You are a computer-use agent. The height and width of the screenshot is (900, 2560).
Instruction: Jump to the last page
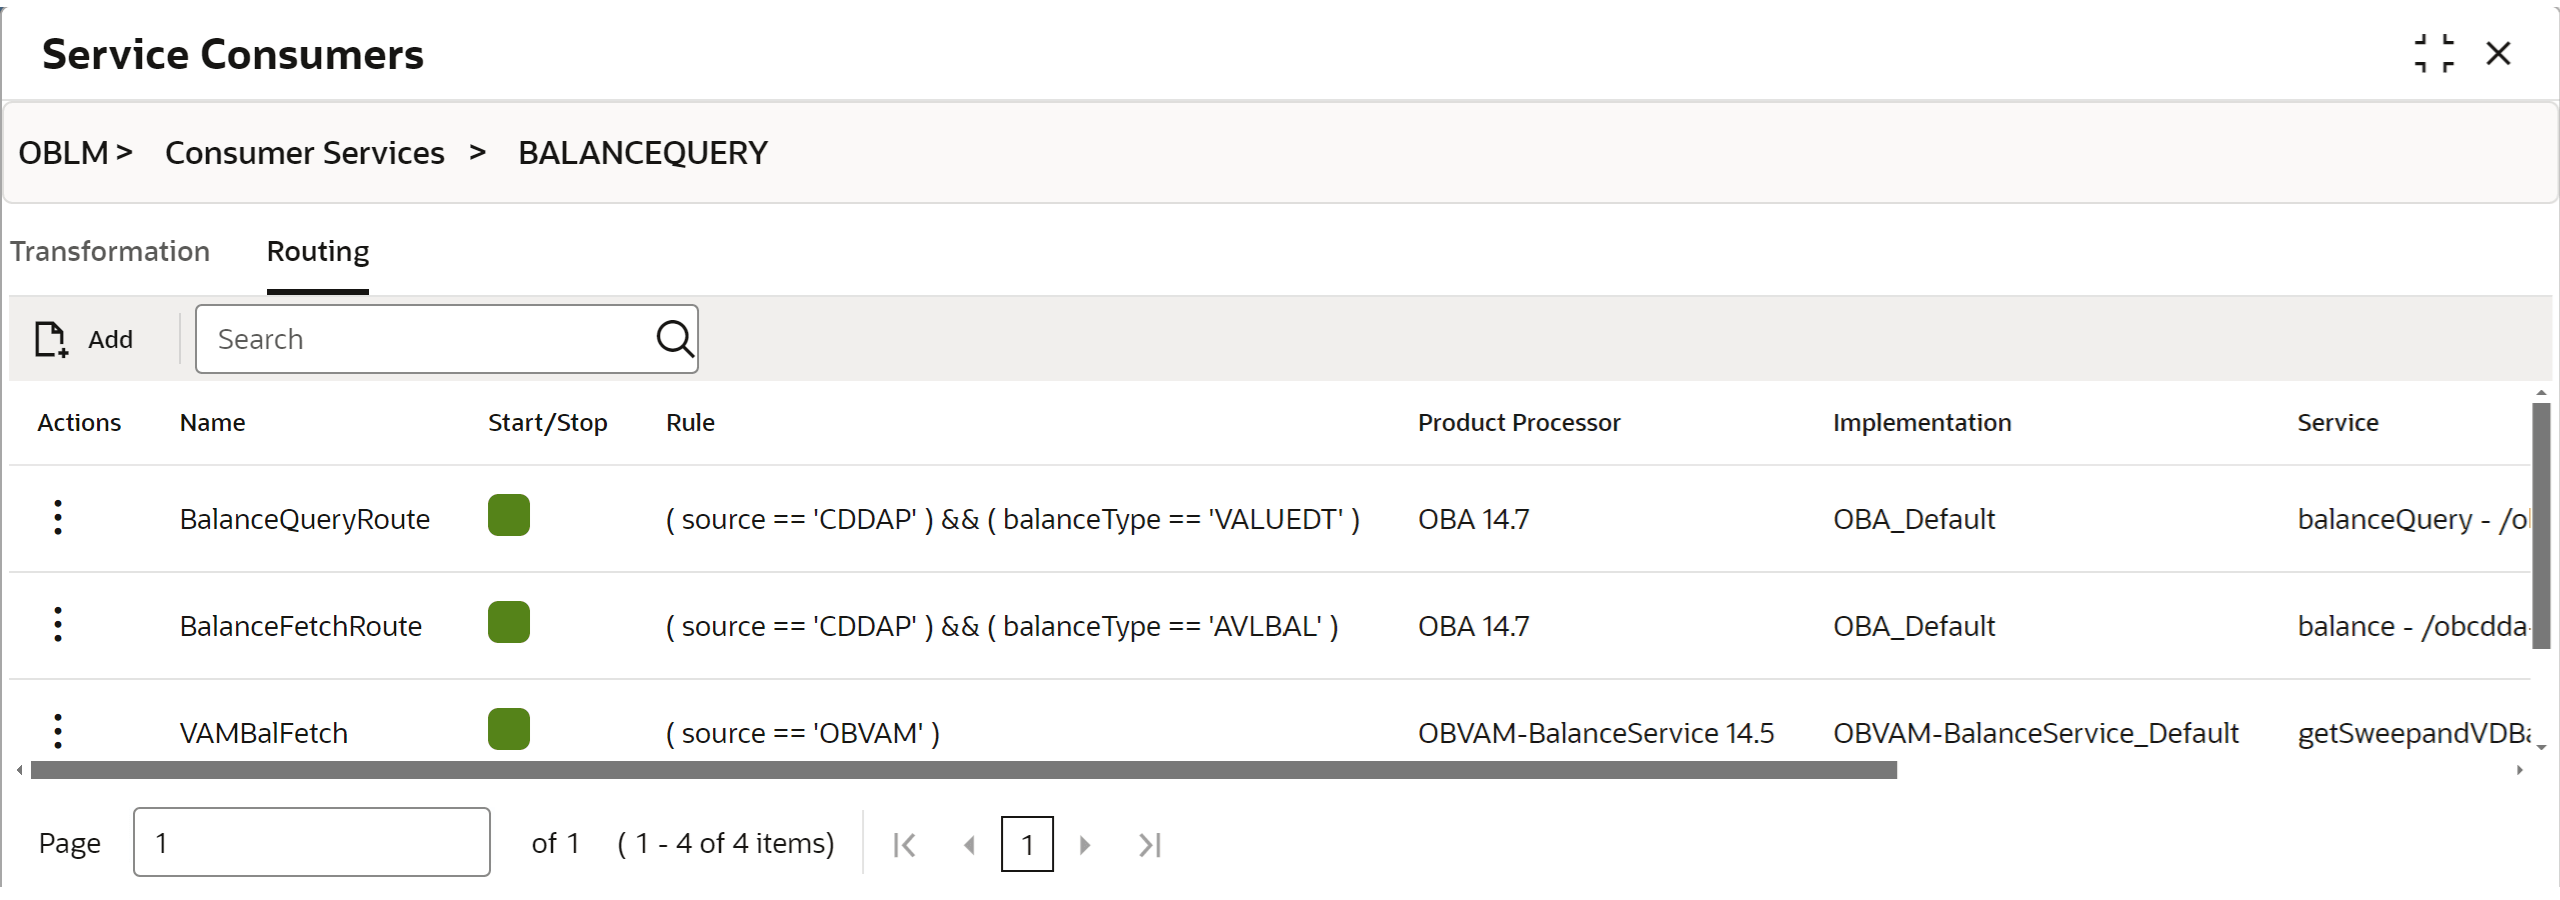(1150, 845)
